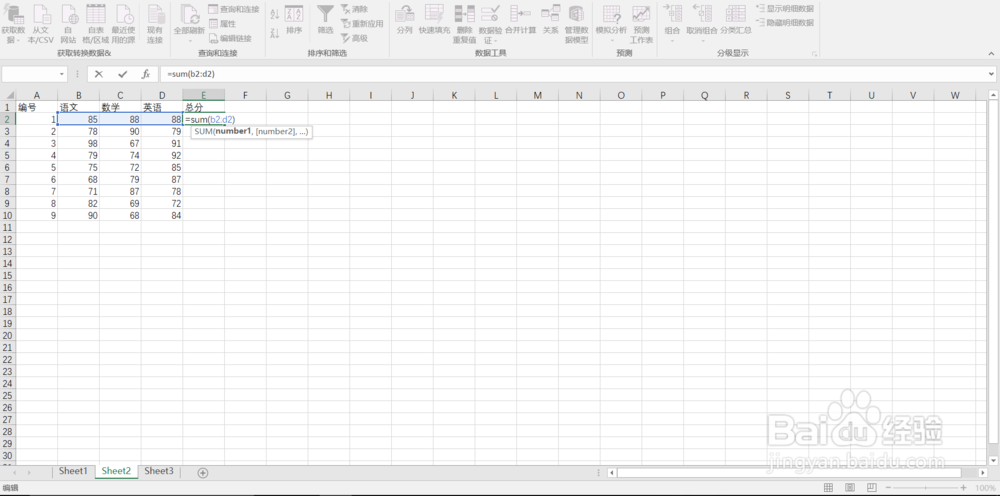Open connection 属性
The image size is (1000, 496).
(x=223, y=24)
